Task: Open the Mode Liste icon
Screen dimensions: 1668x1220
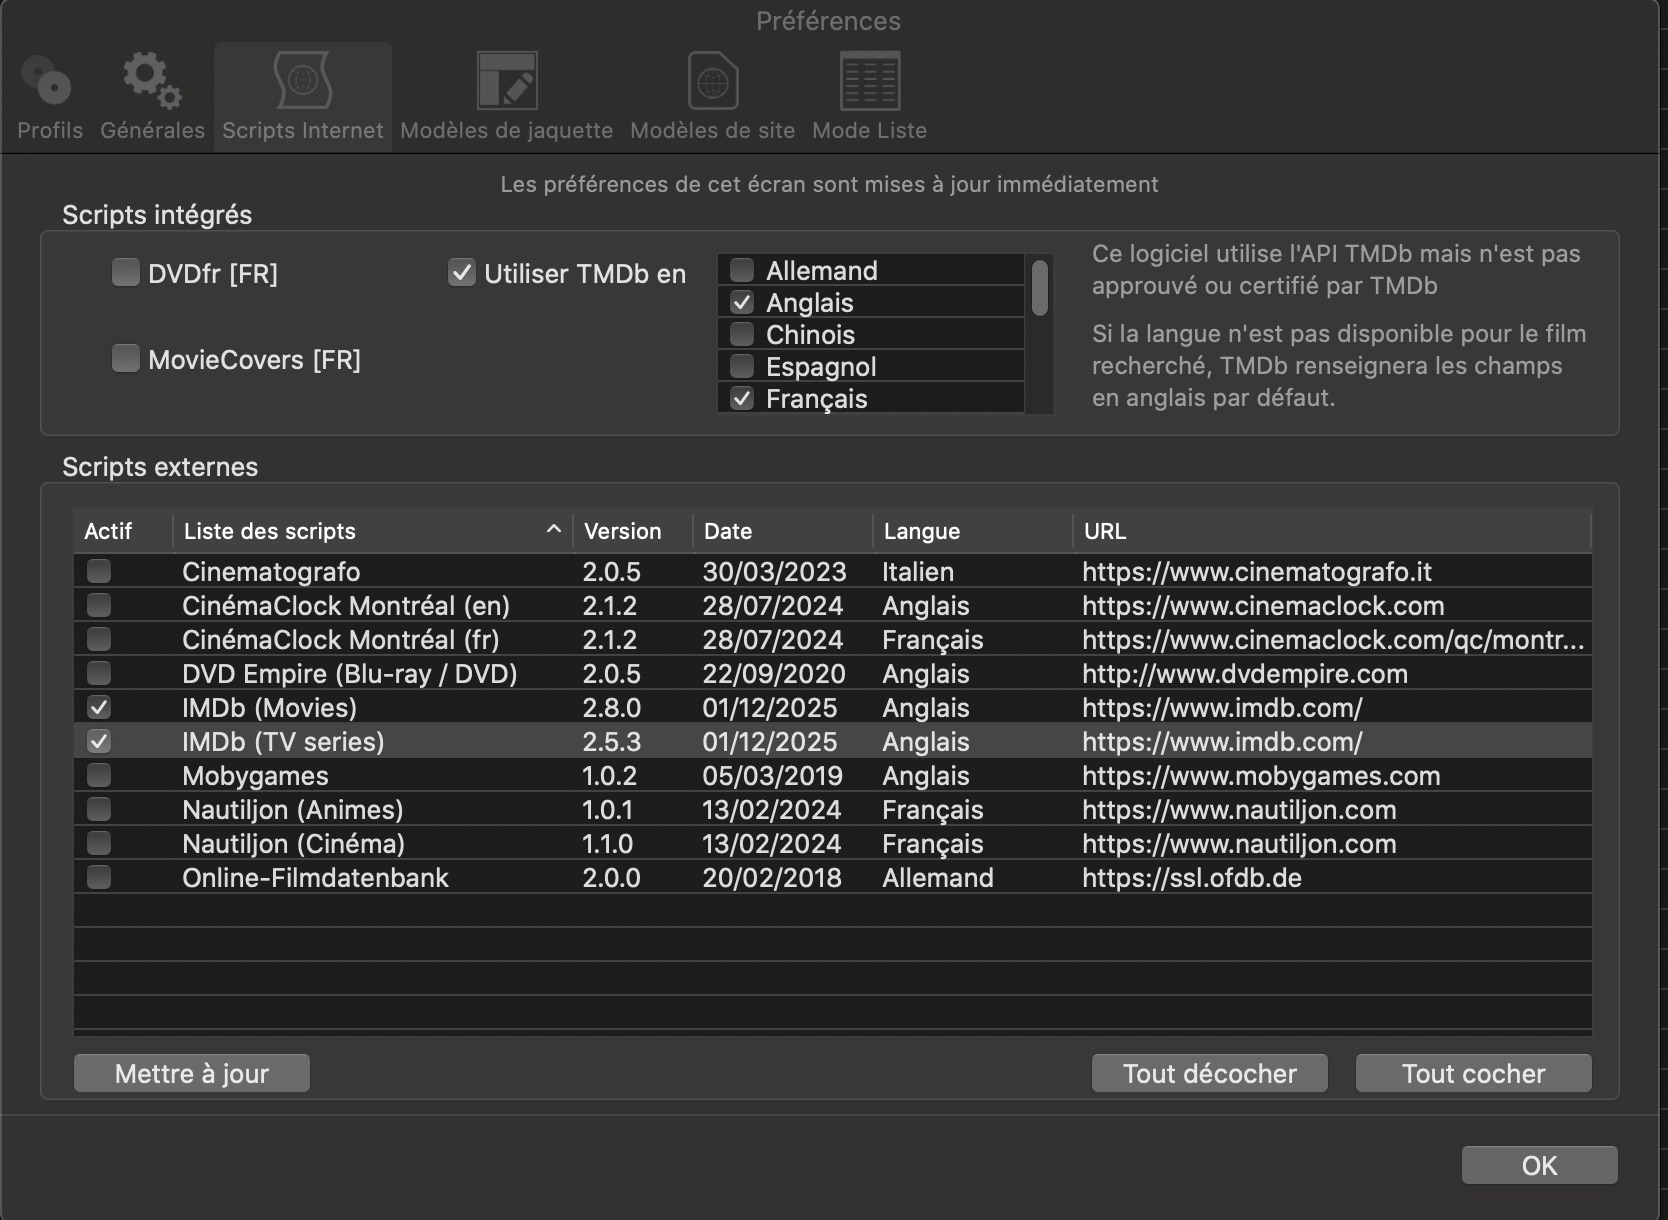Action: click(869, 82)
